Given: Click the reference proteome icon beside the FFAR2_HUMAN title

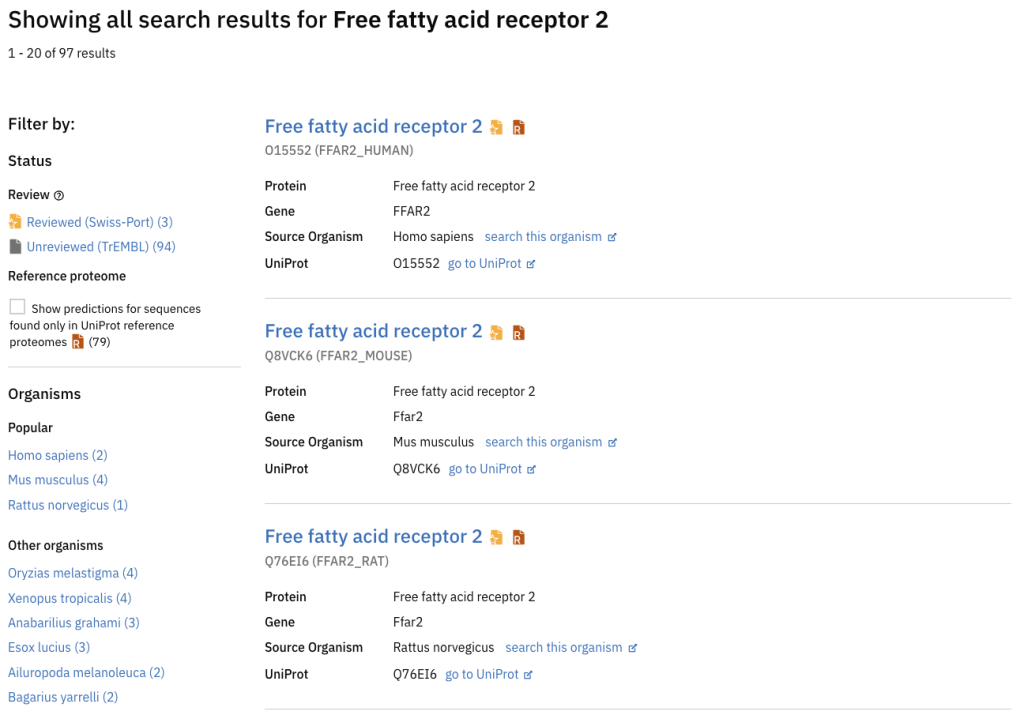Looking at the screenshot, I should (x=519, y=127).
